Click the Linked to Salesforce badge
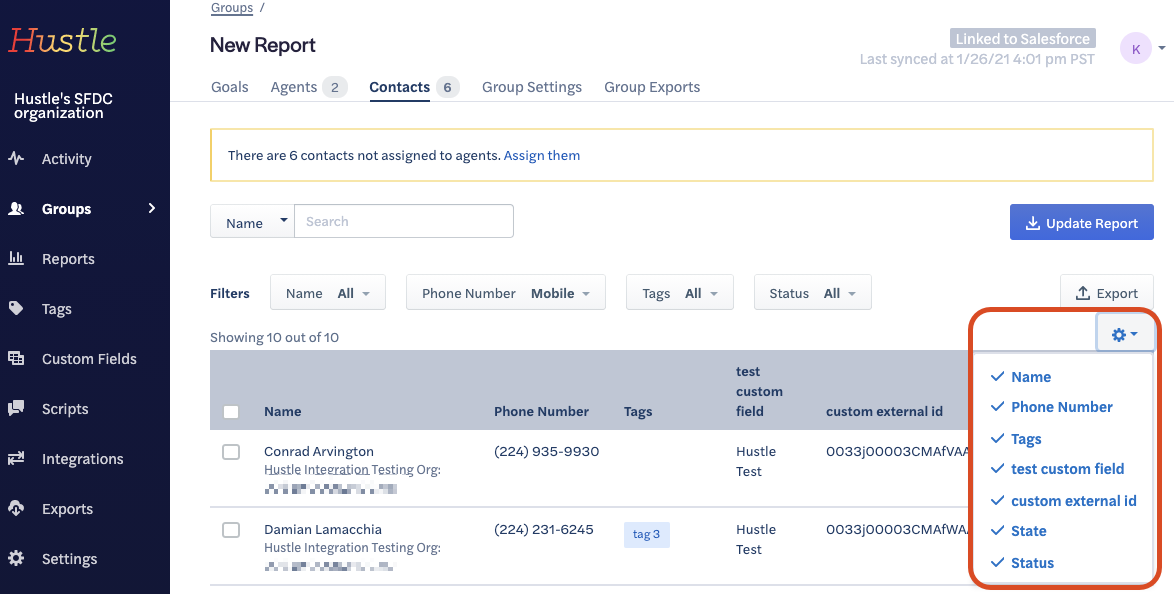The image size is (1174, 594). (1023, 39)
